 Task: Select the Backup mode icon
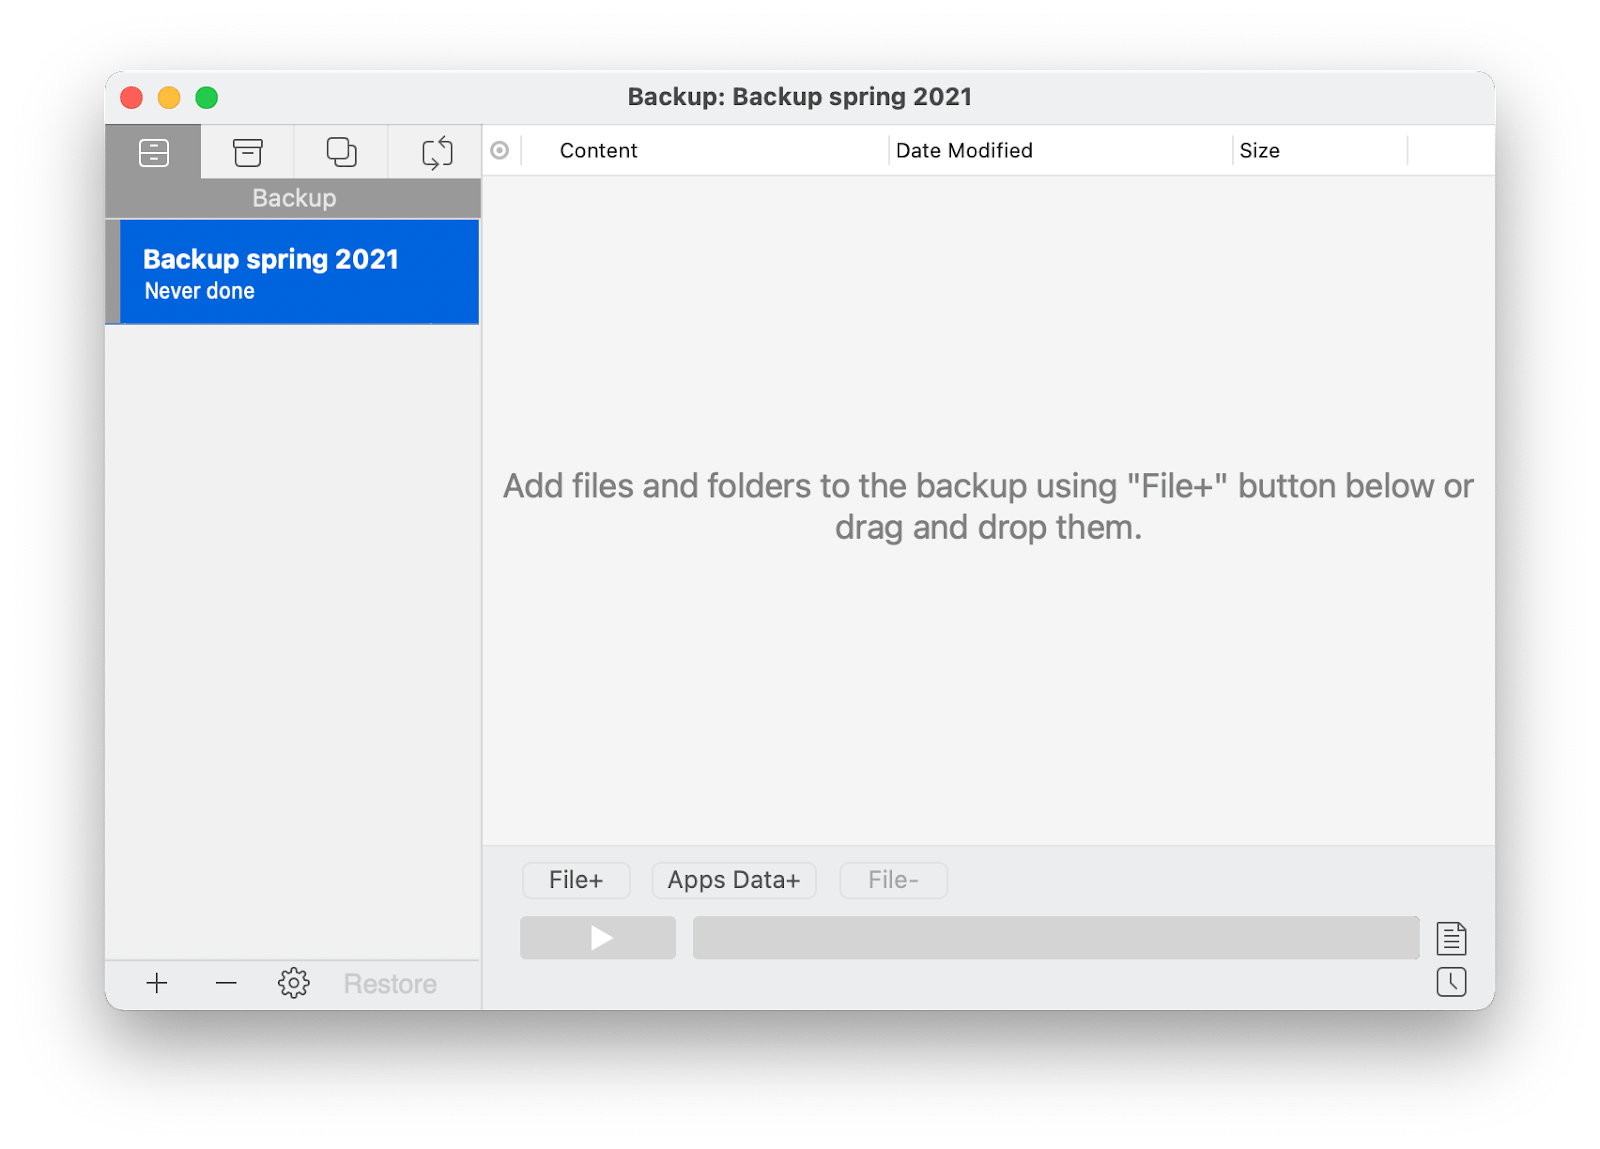tap(153, 152)
